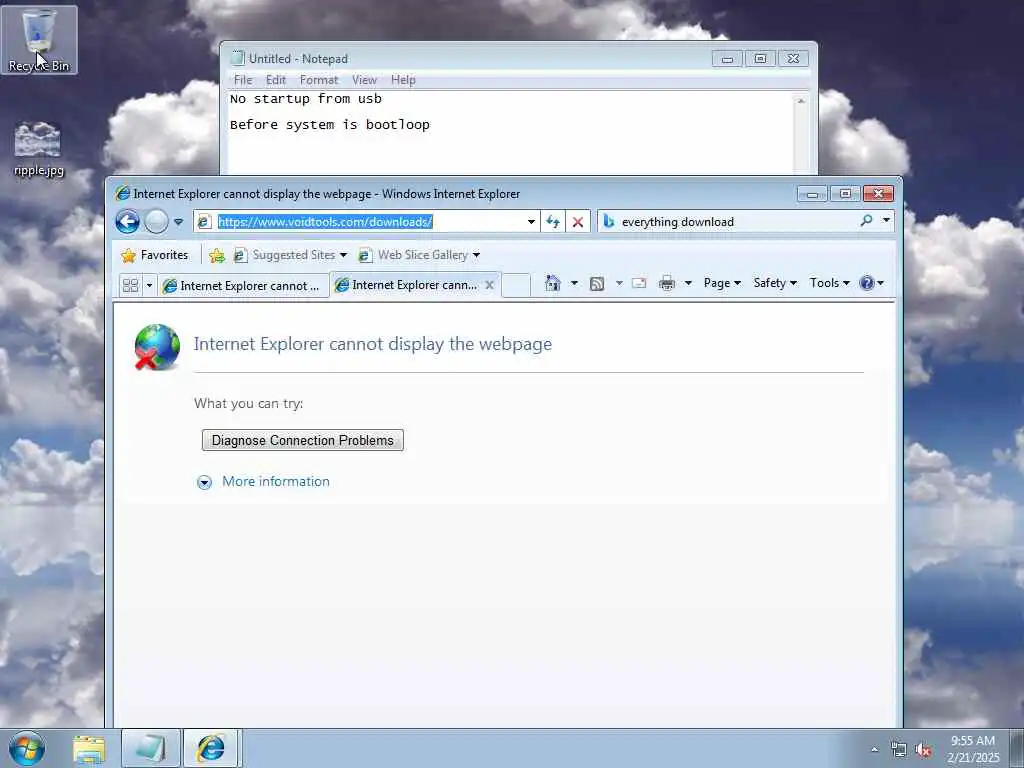Click Notepad scrollbar up arrow
The width and height of the screenshot is (1024, 768).
801,101
